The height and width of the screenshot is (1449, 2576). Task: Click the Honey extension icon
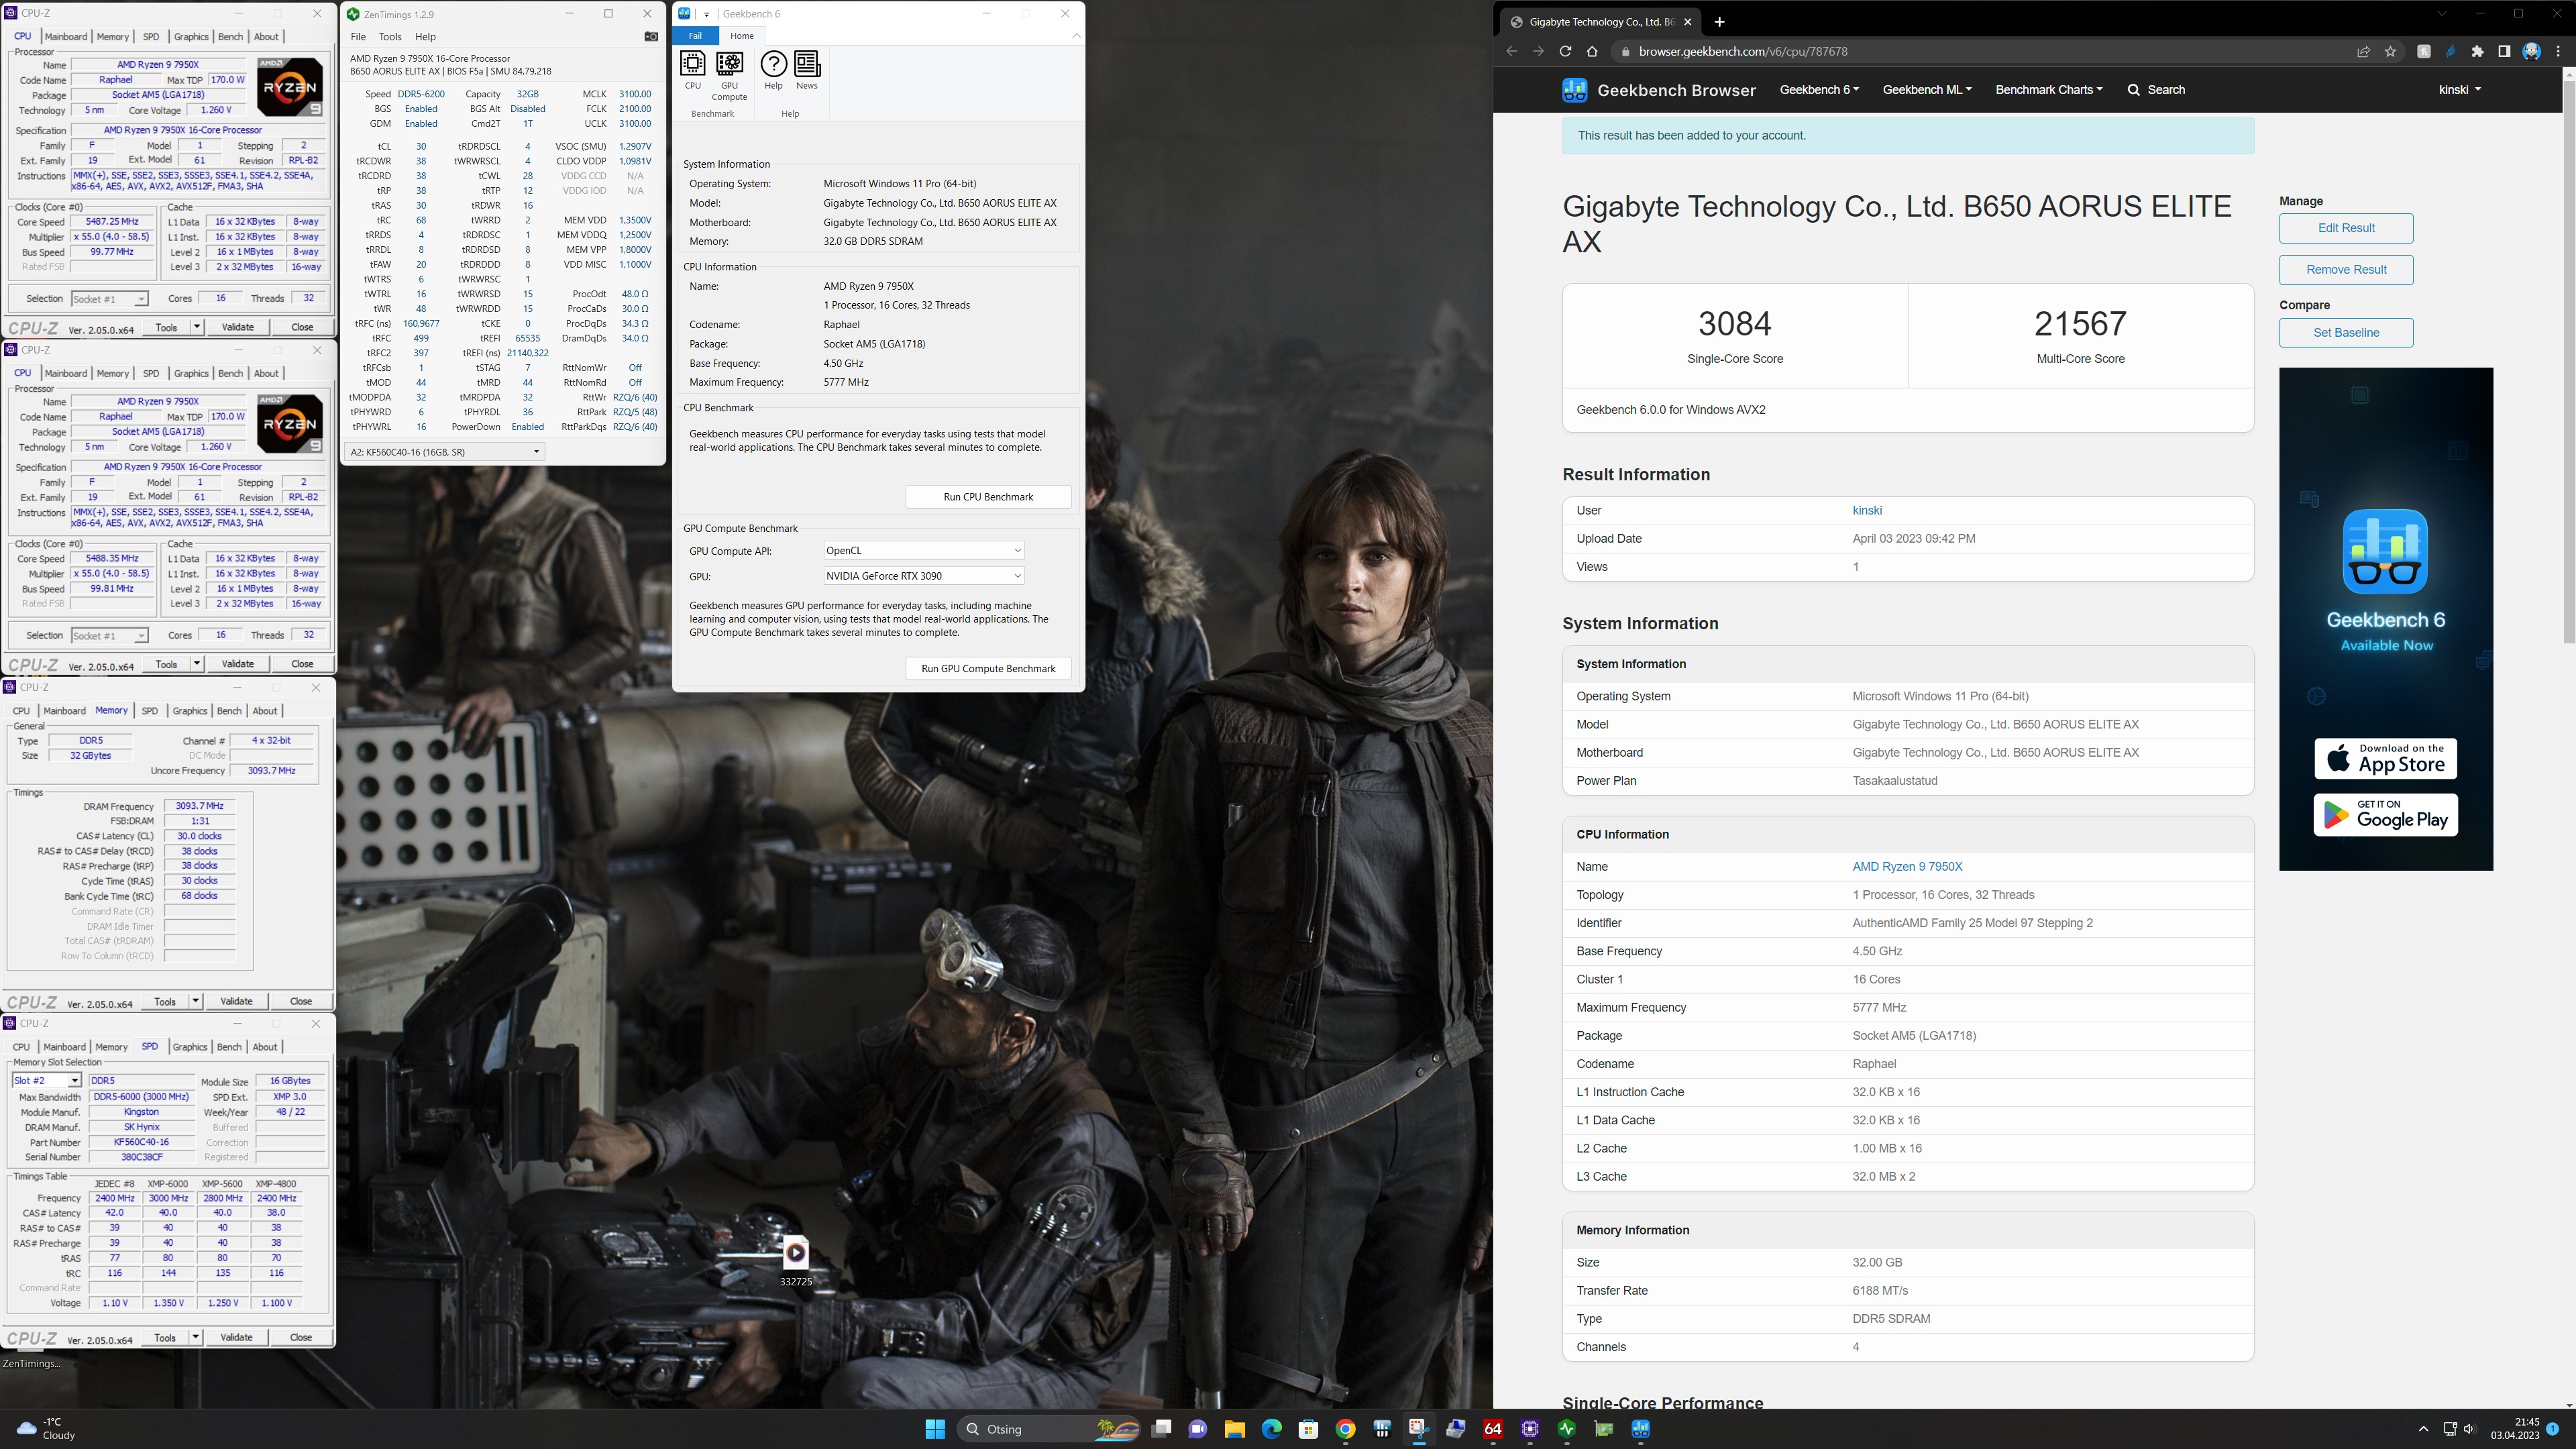coord(2423,52)
